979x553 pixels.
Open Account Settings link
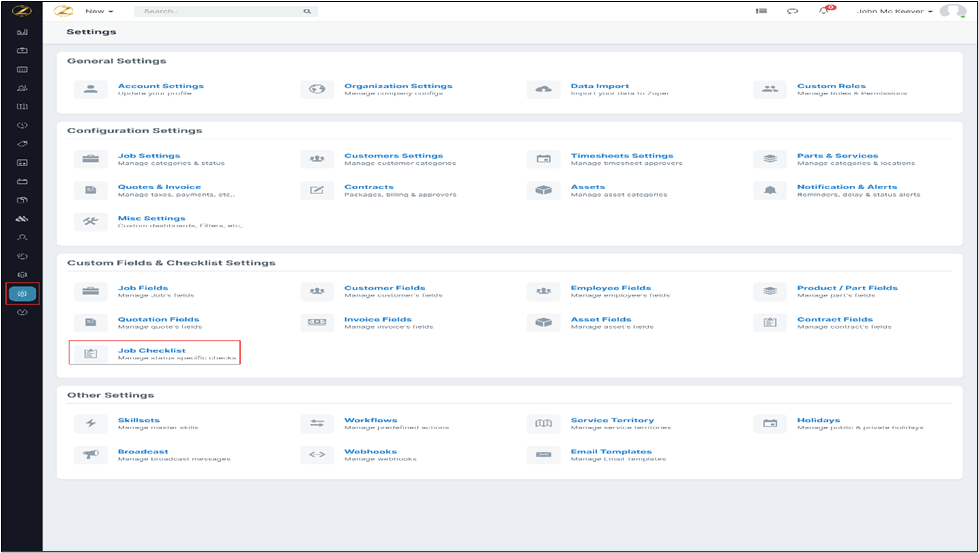160,86
